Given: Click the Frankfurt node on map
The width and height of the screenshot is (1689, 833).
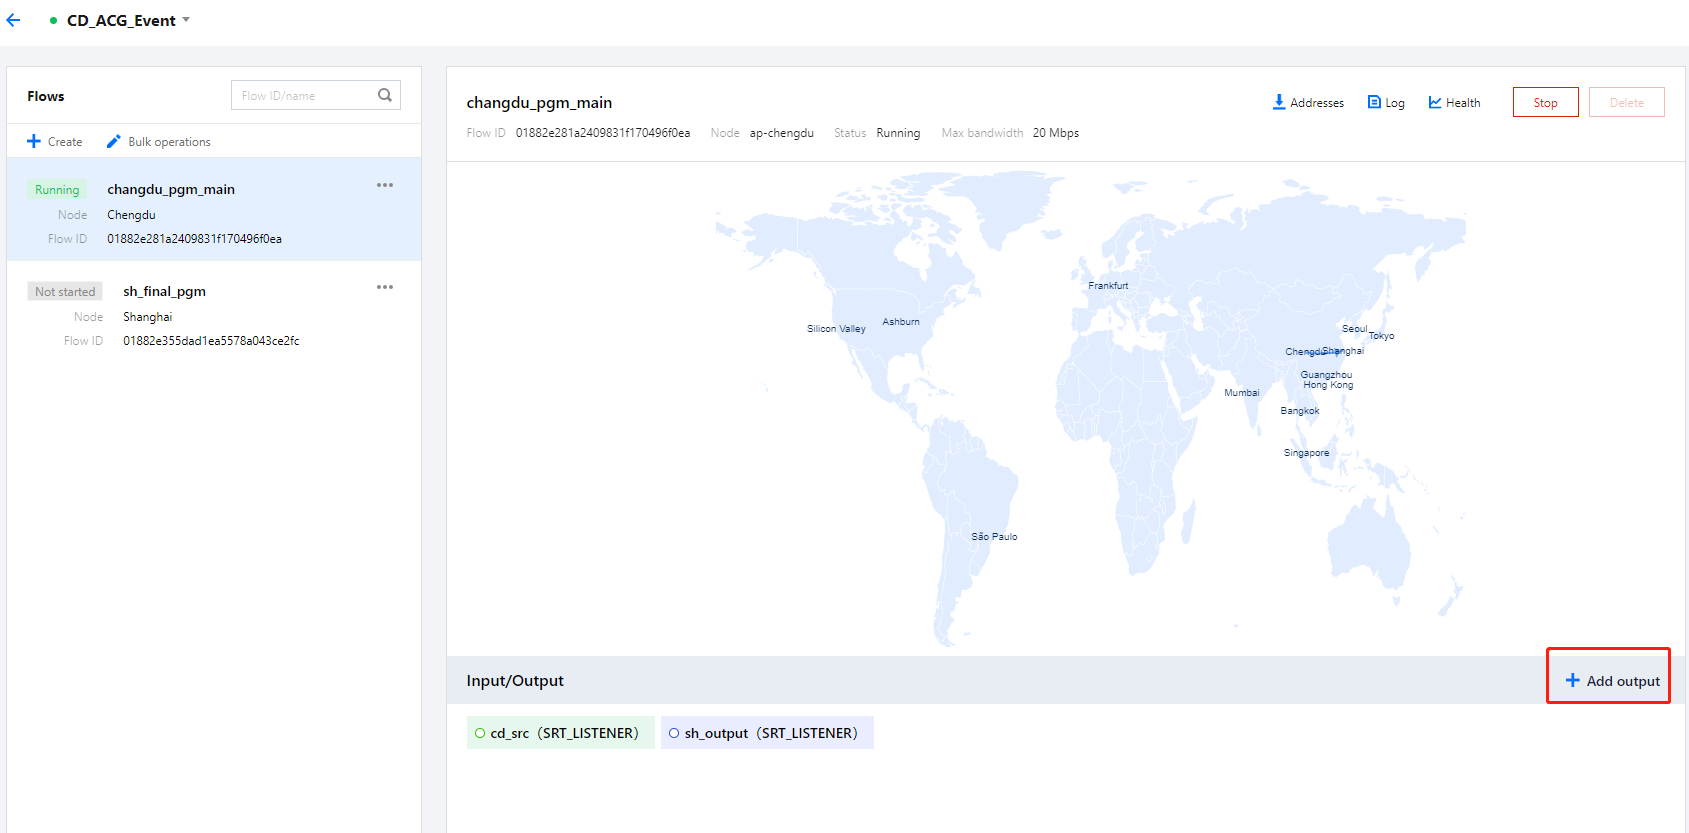Looking at the screenshot, I should click(x=1108, y=286).
